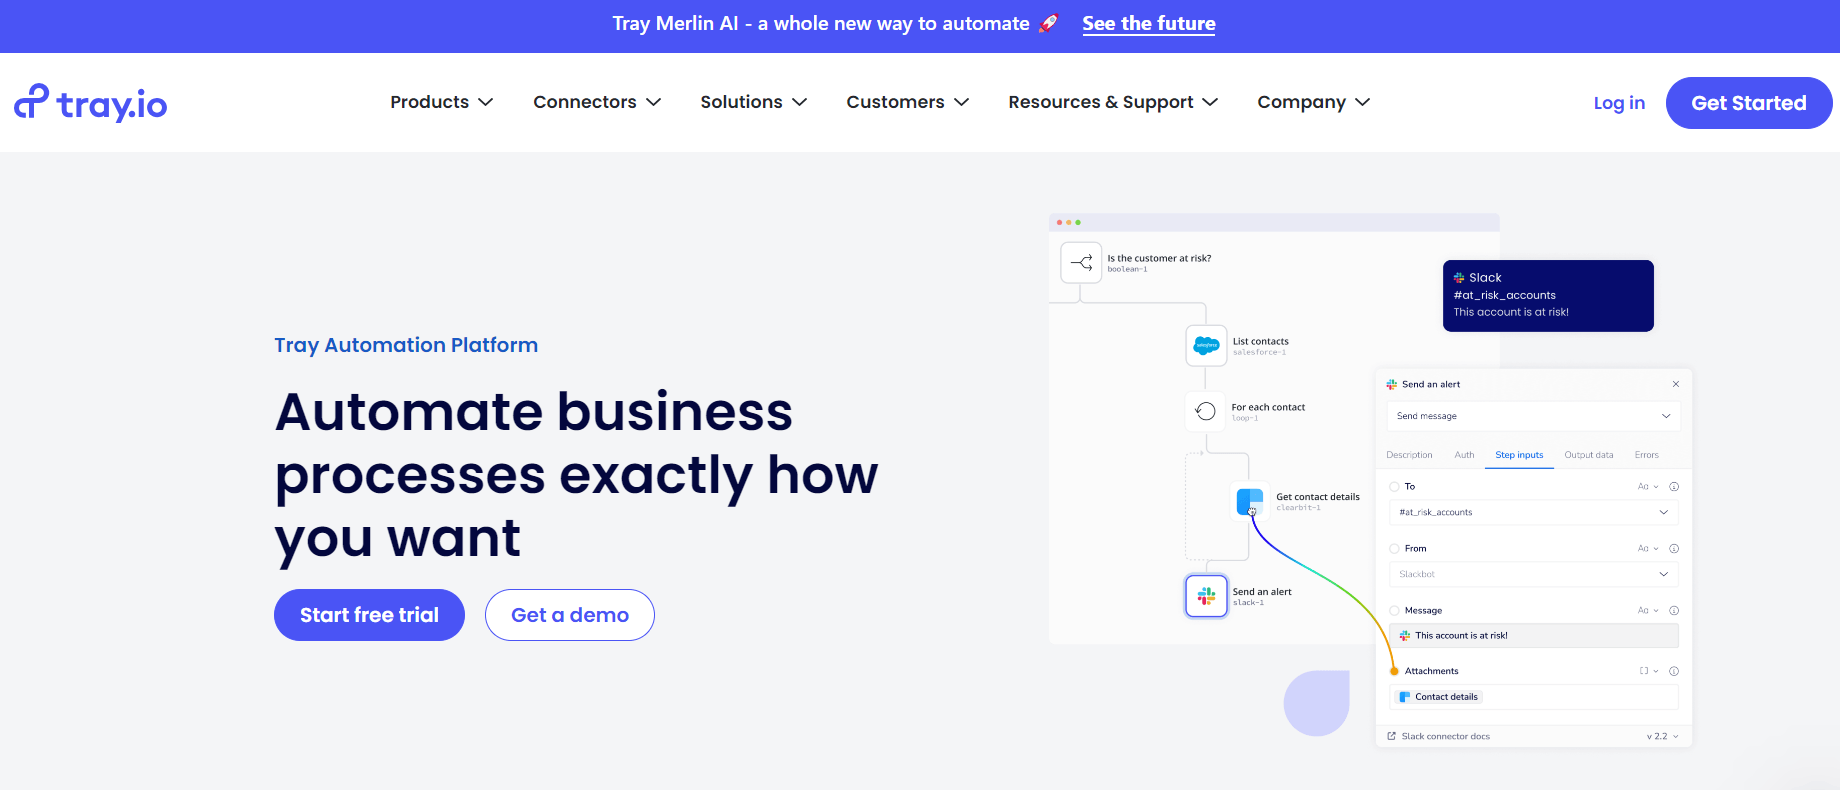Click the Contact details attachment chip
This screenshot has width=1840, height=790.
point(1439,697)
